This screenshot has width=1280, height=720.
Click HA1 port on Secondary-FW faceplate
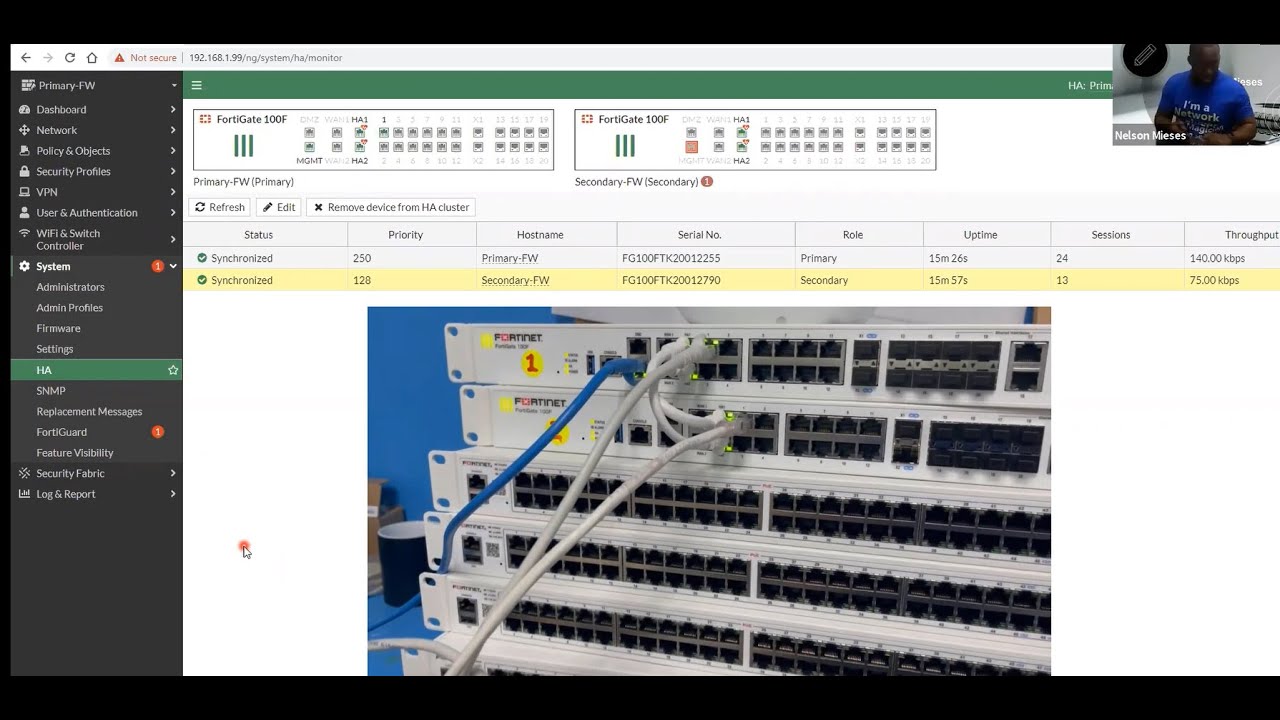(x=742, y=132)
